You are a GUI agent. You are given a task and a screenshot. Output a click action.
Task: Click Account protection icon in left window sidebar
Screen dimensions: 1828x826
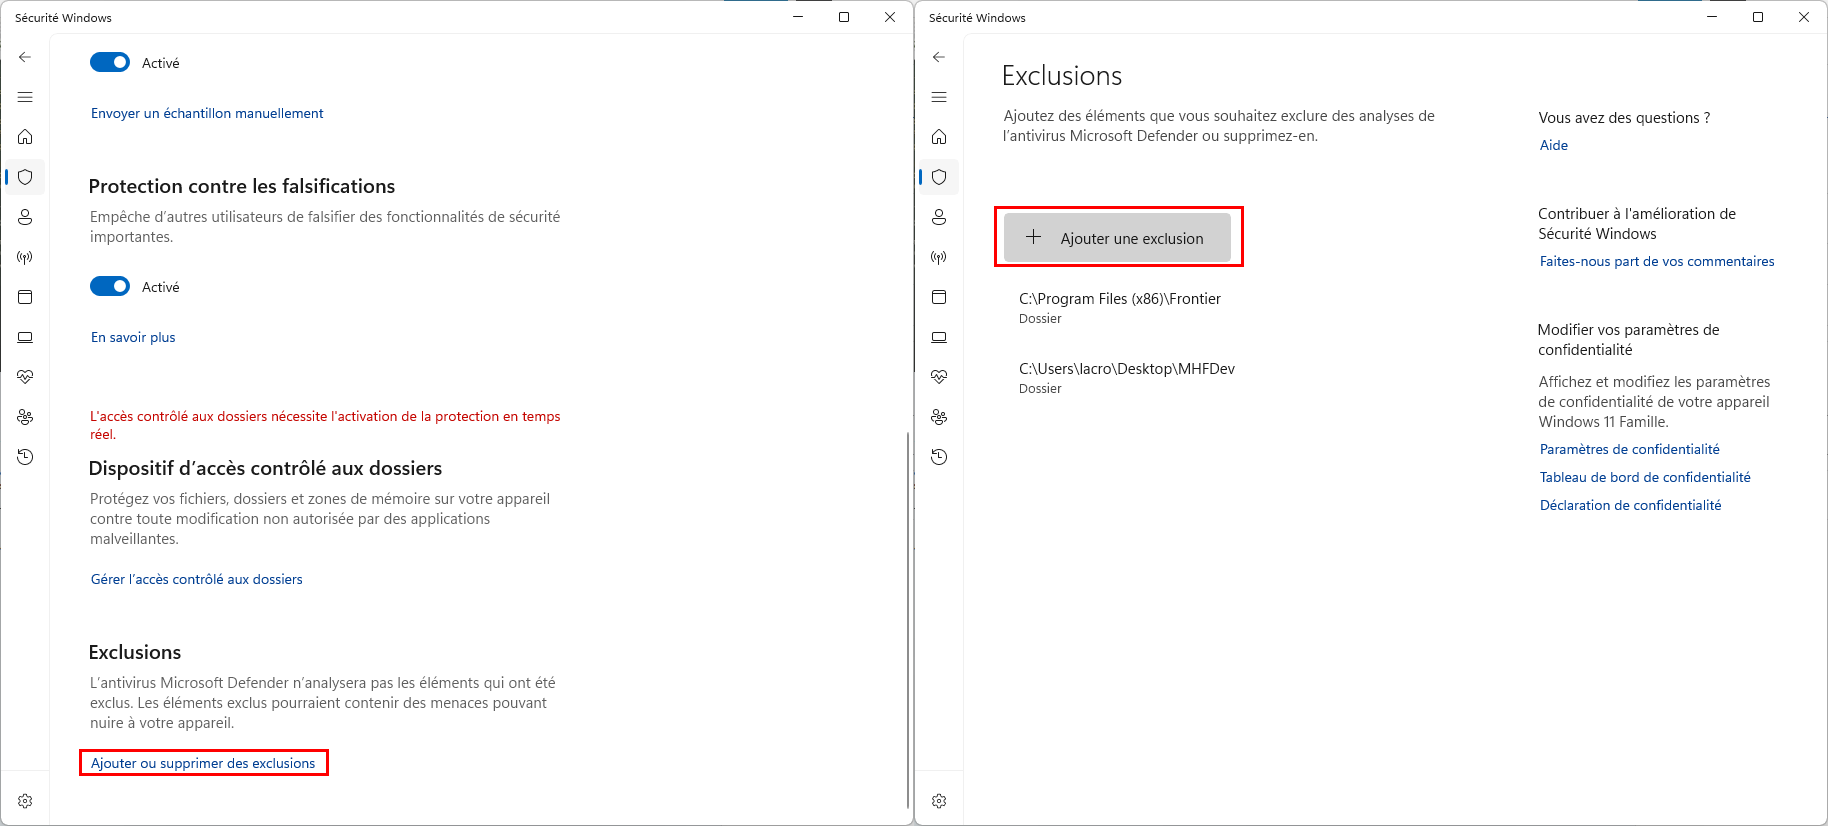coord(25,217)
